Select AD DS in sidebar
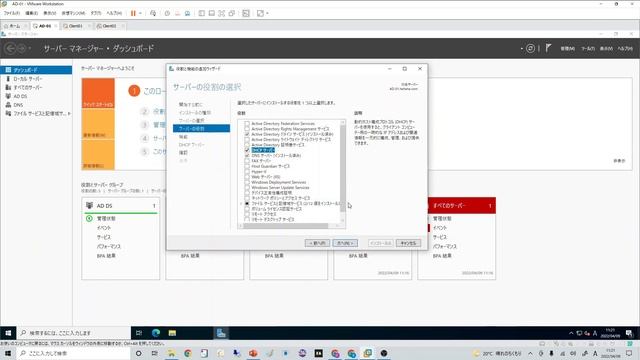 [x=20, y=96]
